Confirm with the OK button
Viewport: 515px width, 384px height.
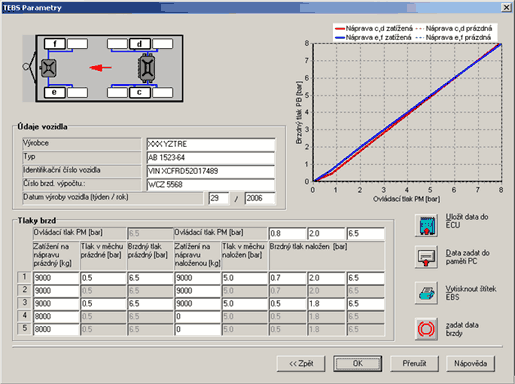358,363
